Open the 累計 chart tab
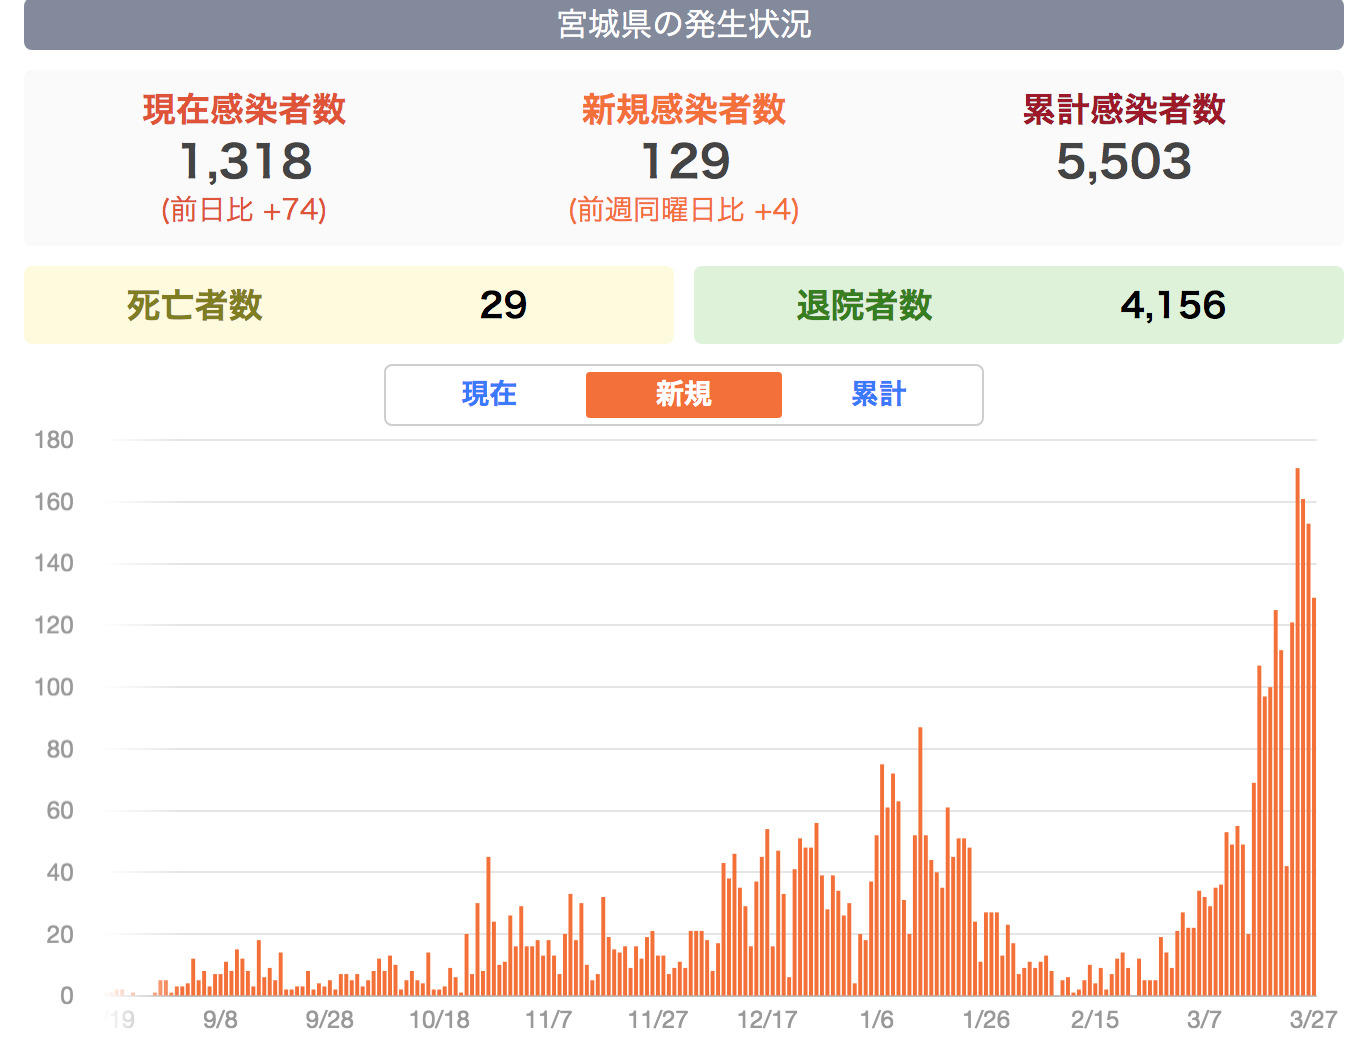The image size is (1370, 1054). [x=878, y=394]
